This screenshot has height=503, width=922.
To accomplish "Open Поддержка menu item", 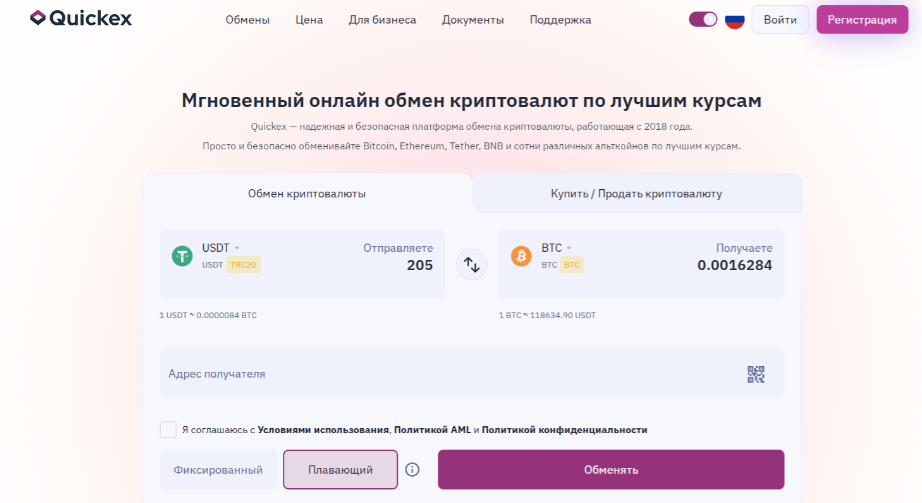I will 560,20.
